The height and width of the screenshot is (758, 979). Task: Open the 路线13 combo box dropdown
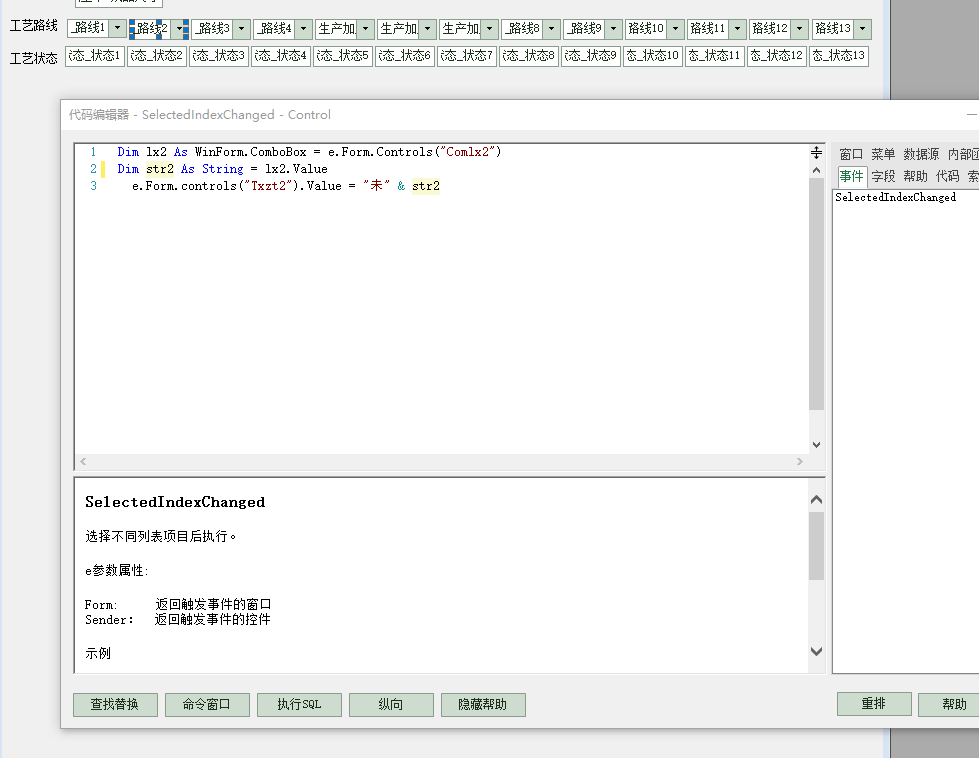(x=862, y=29)
